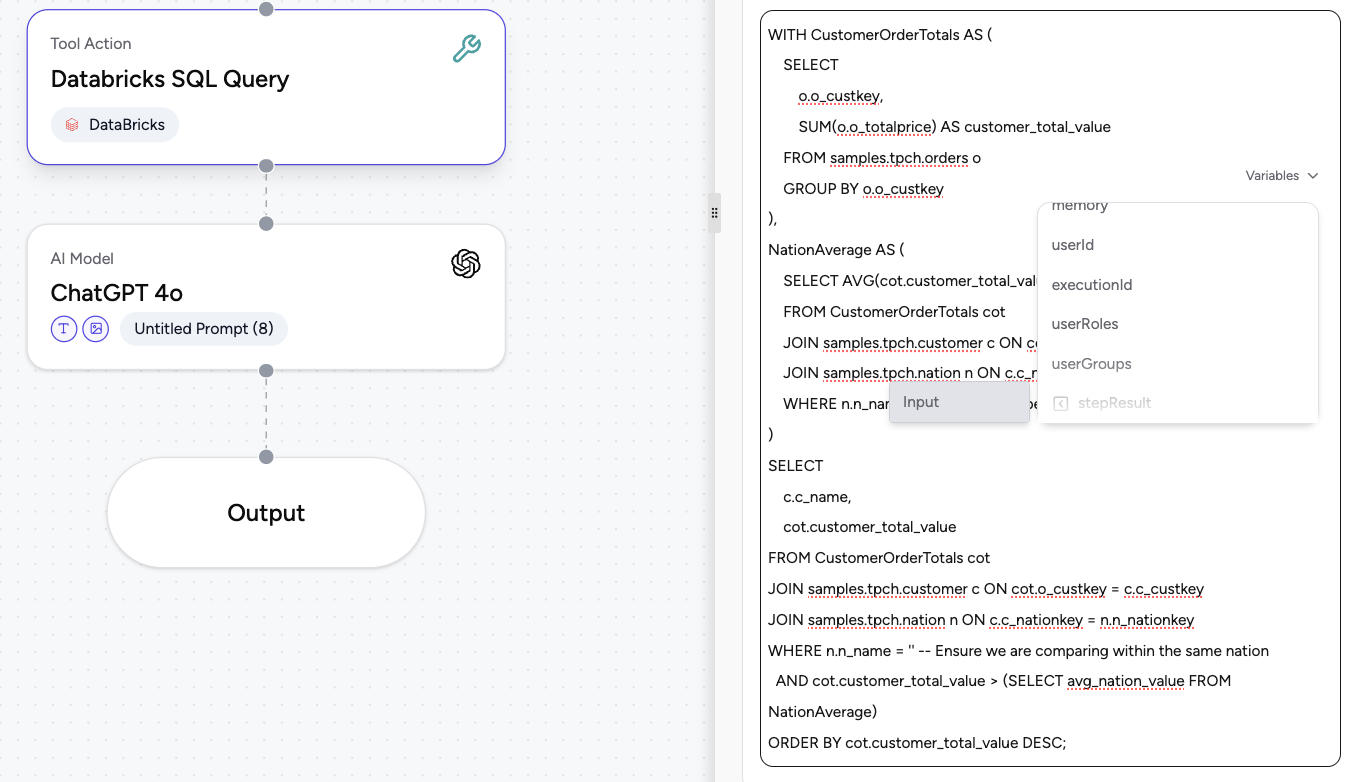
Task: Click the 'Tool Action' label
Action: coord(91,44)
